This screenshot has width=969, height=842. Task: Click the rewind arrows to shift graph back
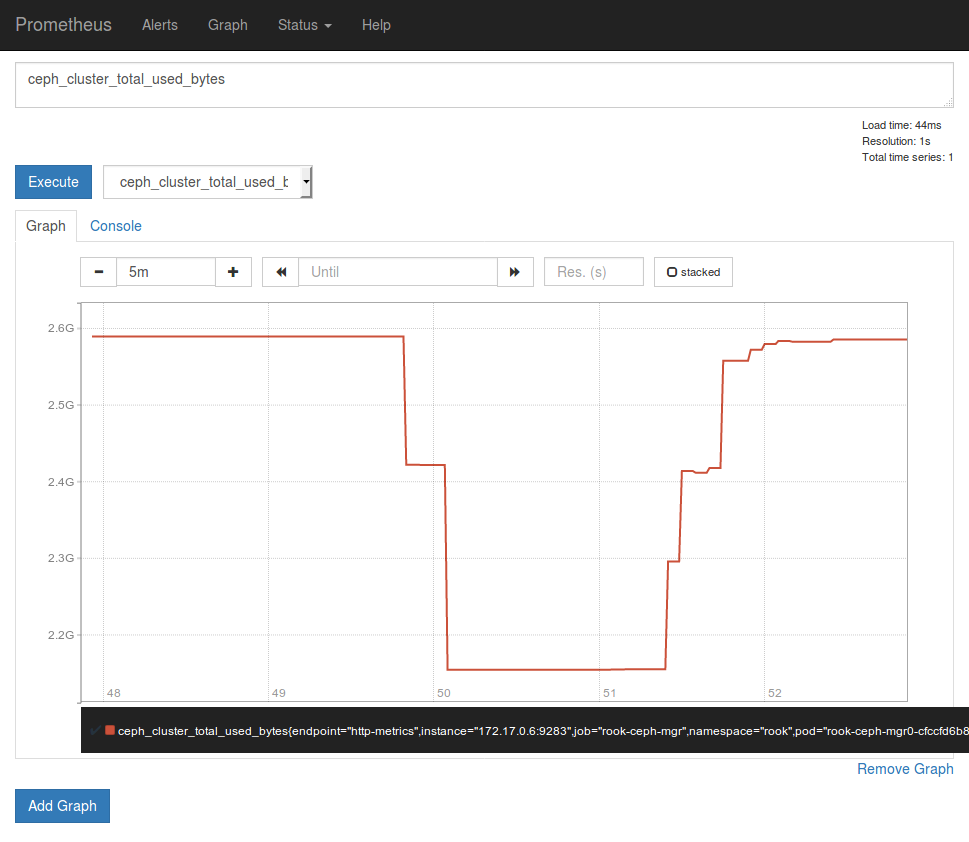[x=282, y=271]
